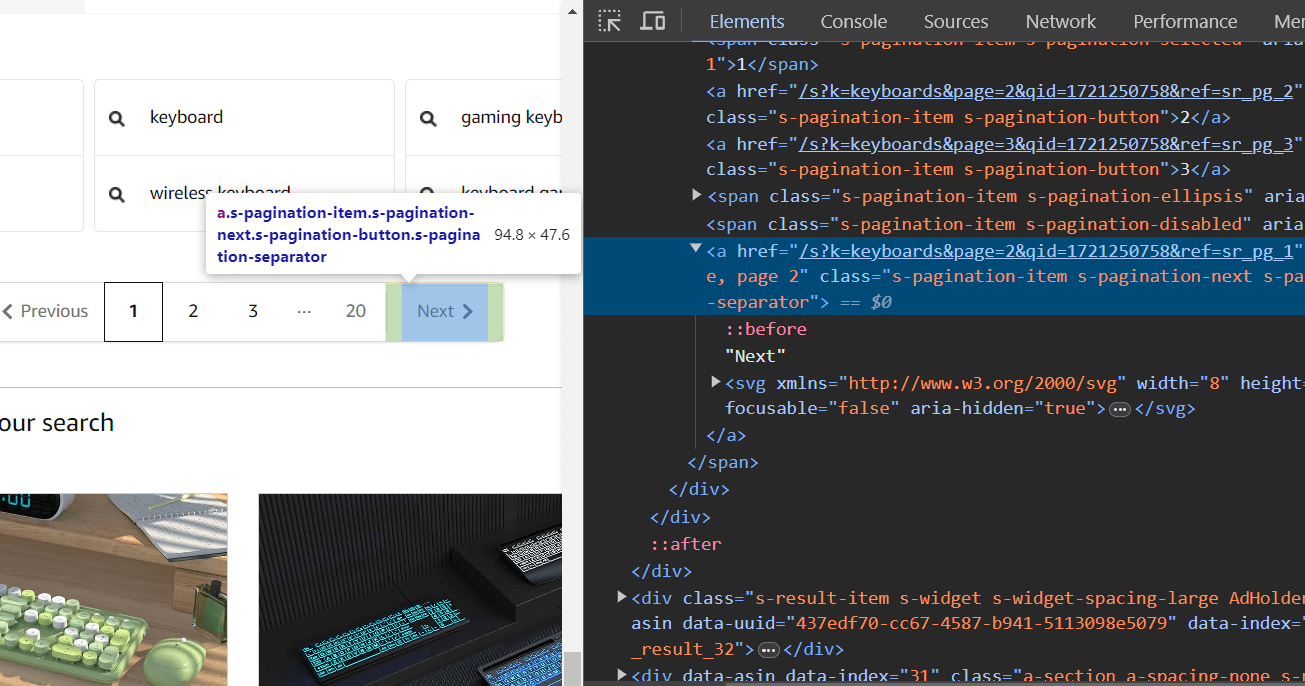Activate the inspect element picker icon
Viewport: 1305px width, 686px height.
[610, 21]
